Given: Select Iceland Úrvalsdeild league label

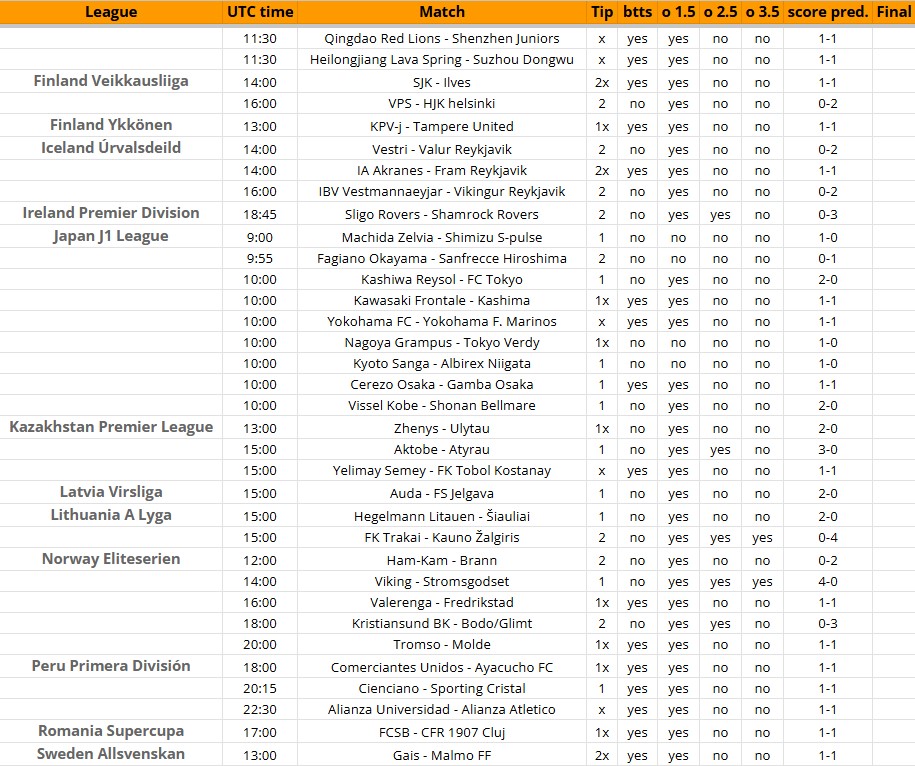Looking at the screenshot, I should coord(111,148).
